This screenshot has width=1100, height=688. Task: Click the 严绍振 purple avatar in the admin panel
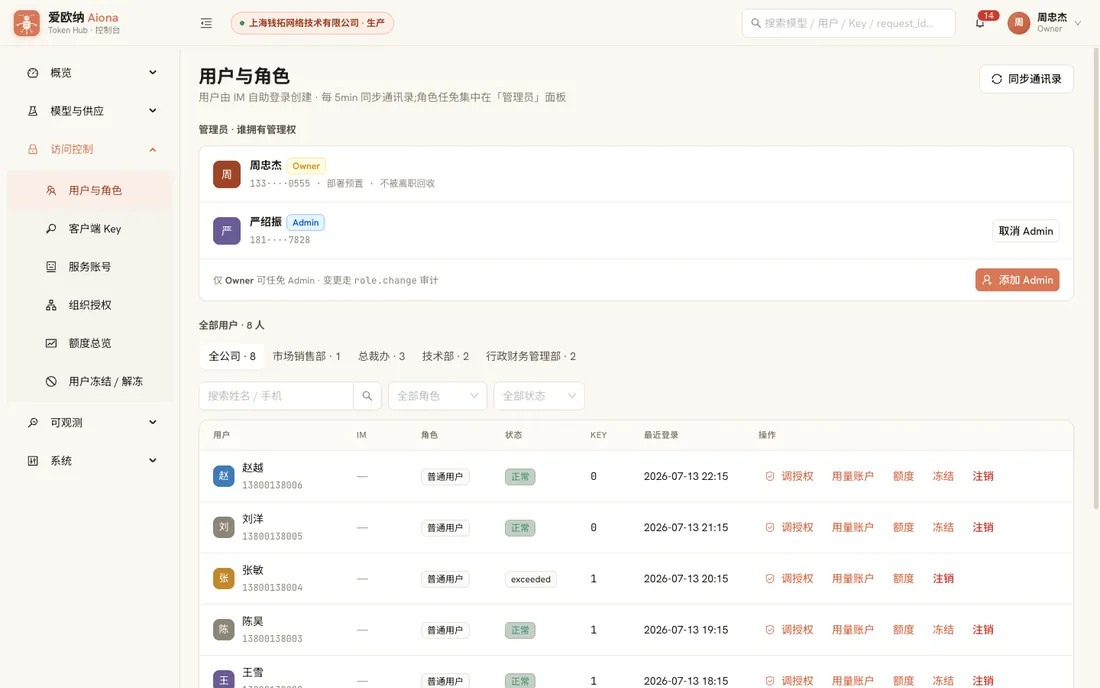[x=227, y=231]
